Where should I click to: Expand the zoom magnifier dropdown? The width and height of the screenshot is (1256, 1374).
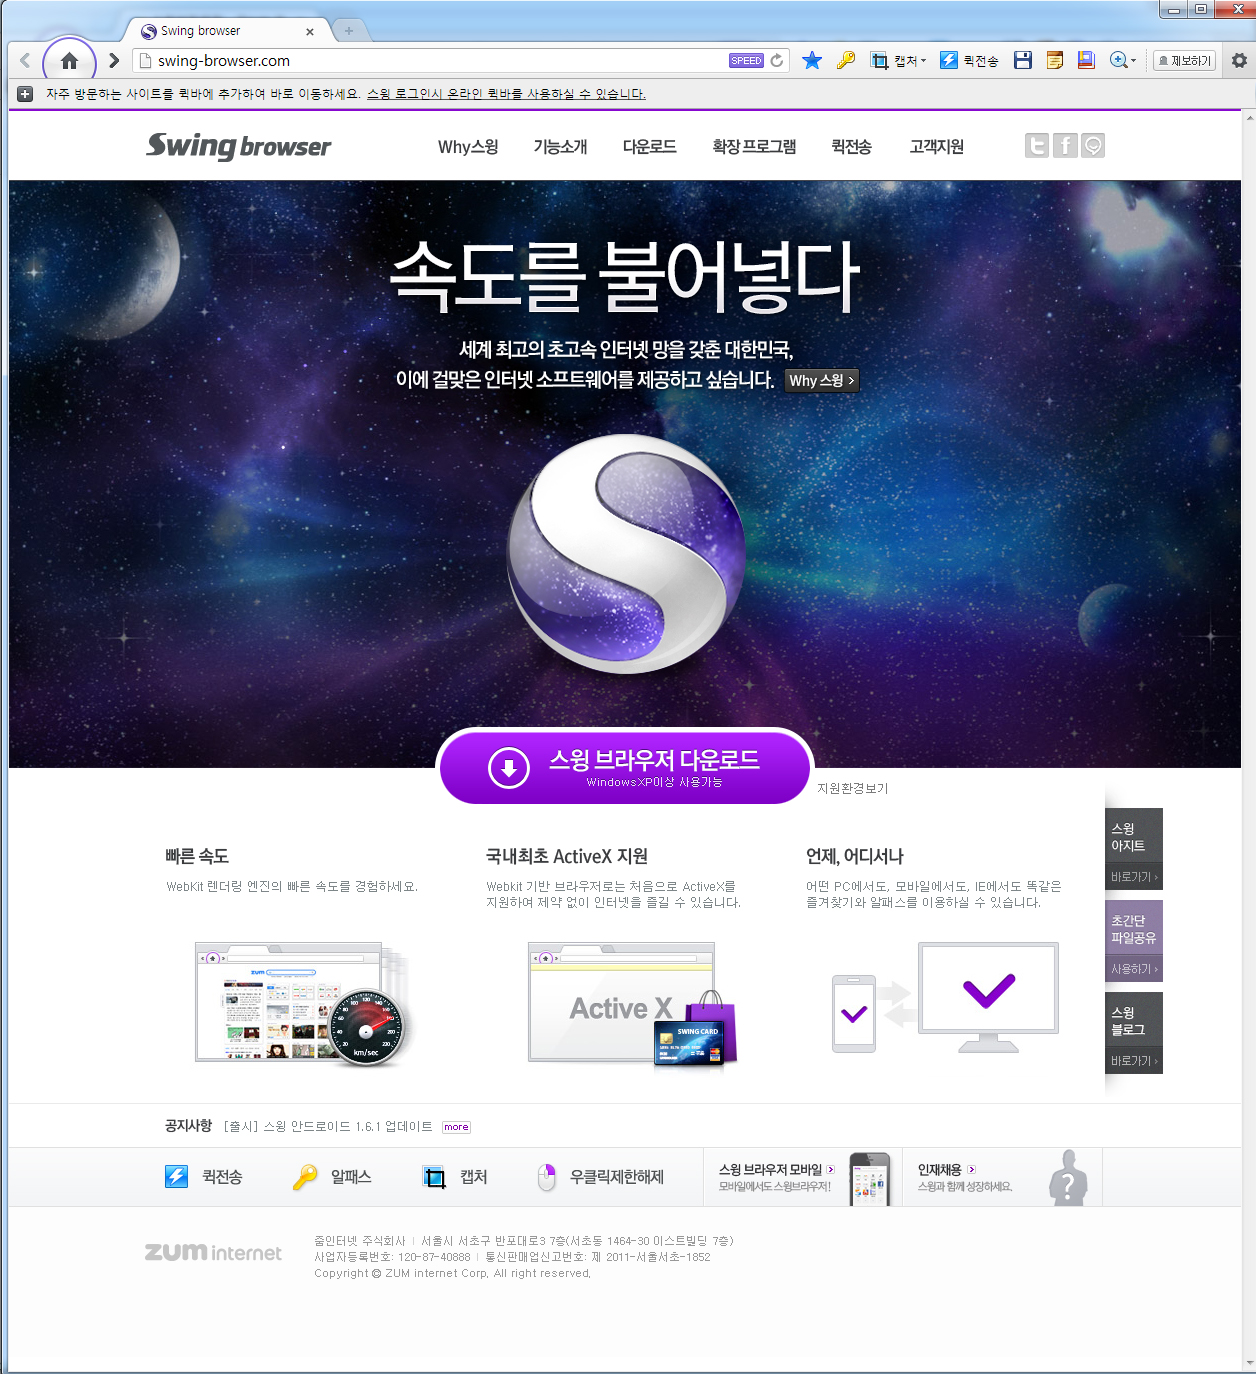point(1123,61)
